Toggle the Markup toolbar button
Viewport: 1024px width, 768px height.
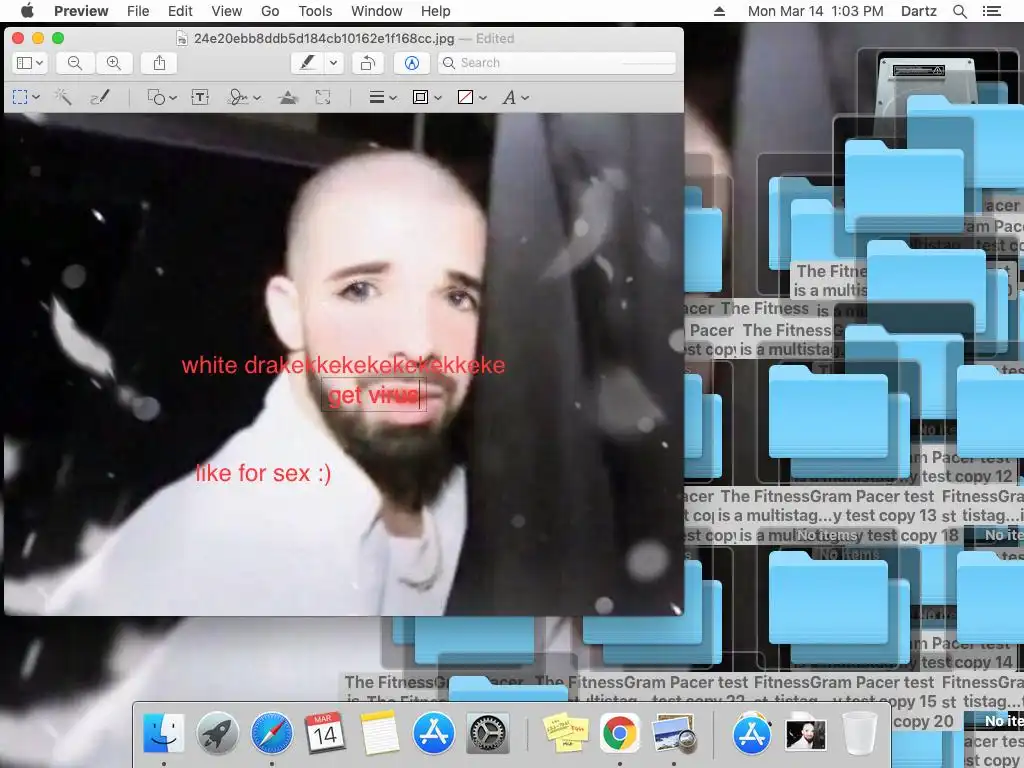point(412,63)
